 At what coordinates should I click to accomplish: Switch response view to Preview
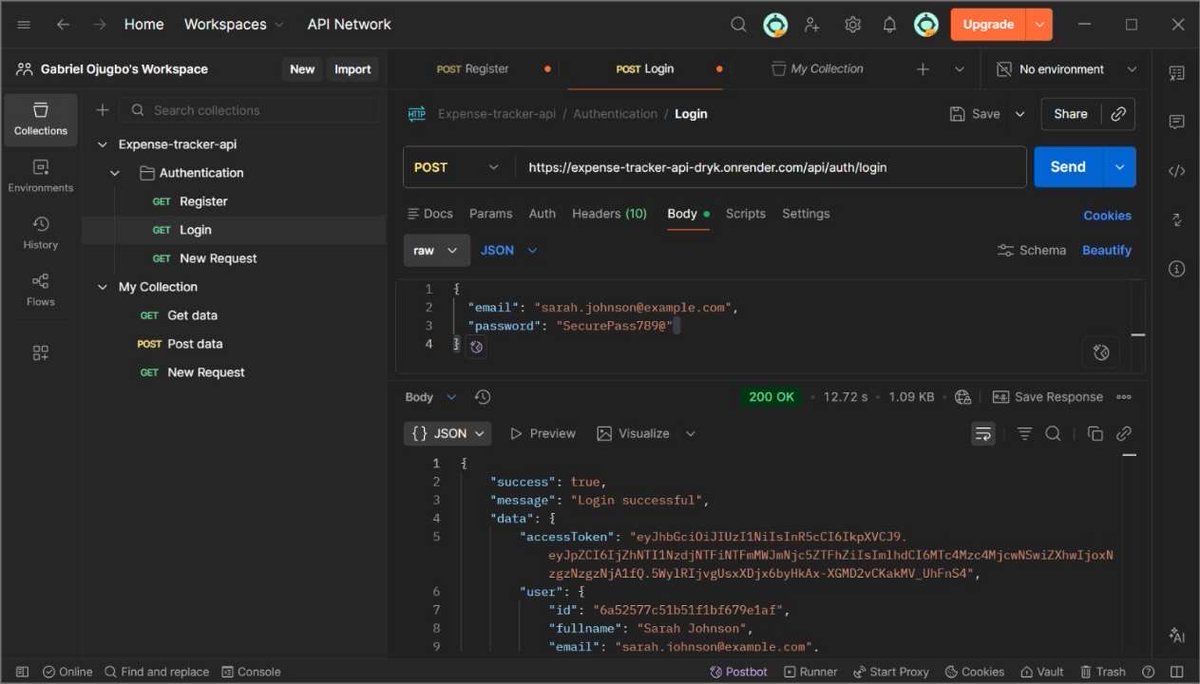(543, 434)
